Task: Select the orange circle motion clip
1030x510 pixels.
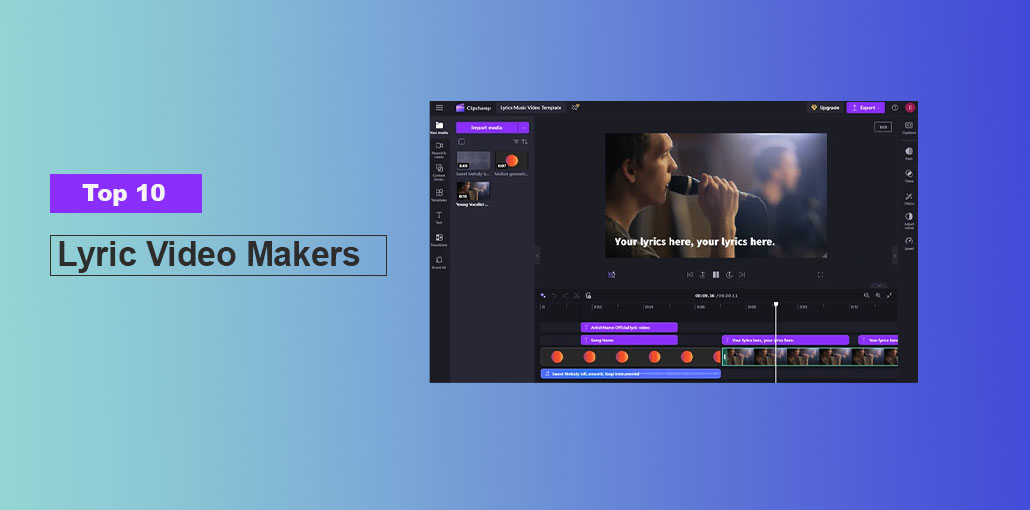Action: 631,357
